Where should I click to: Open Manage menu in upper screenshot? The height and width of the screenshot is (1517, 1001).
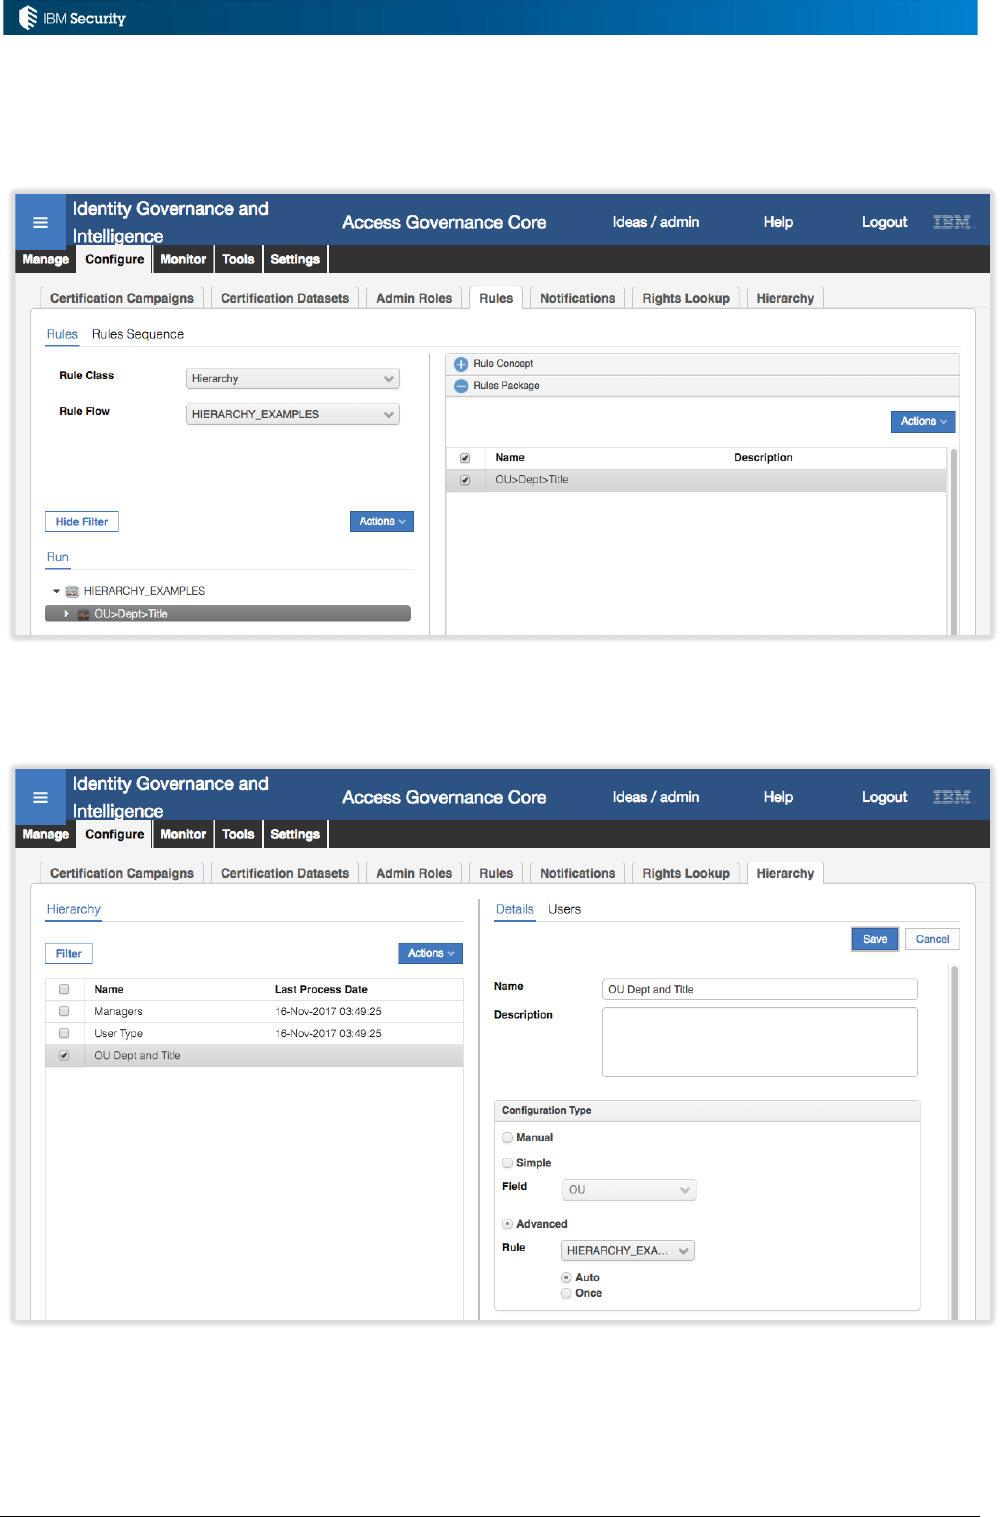46,259
